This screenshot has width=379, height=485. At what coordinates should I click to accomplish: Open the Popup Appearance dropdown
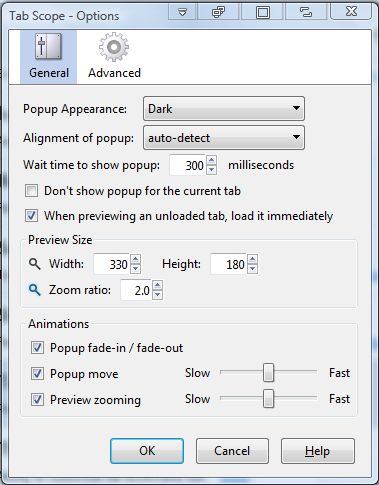pos(224,109)
